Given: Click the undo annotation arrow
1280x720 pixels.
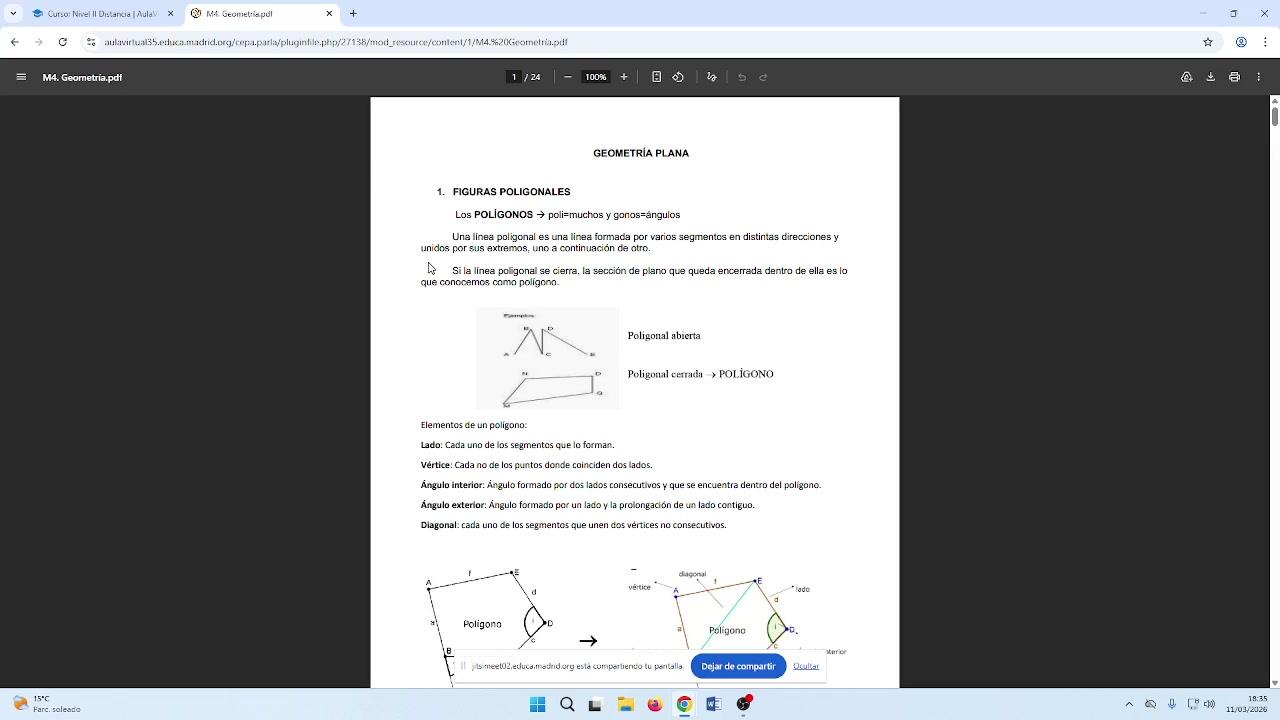Looking at the screenshot, I should [742, 77].
